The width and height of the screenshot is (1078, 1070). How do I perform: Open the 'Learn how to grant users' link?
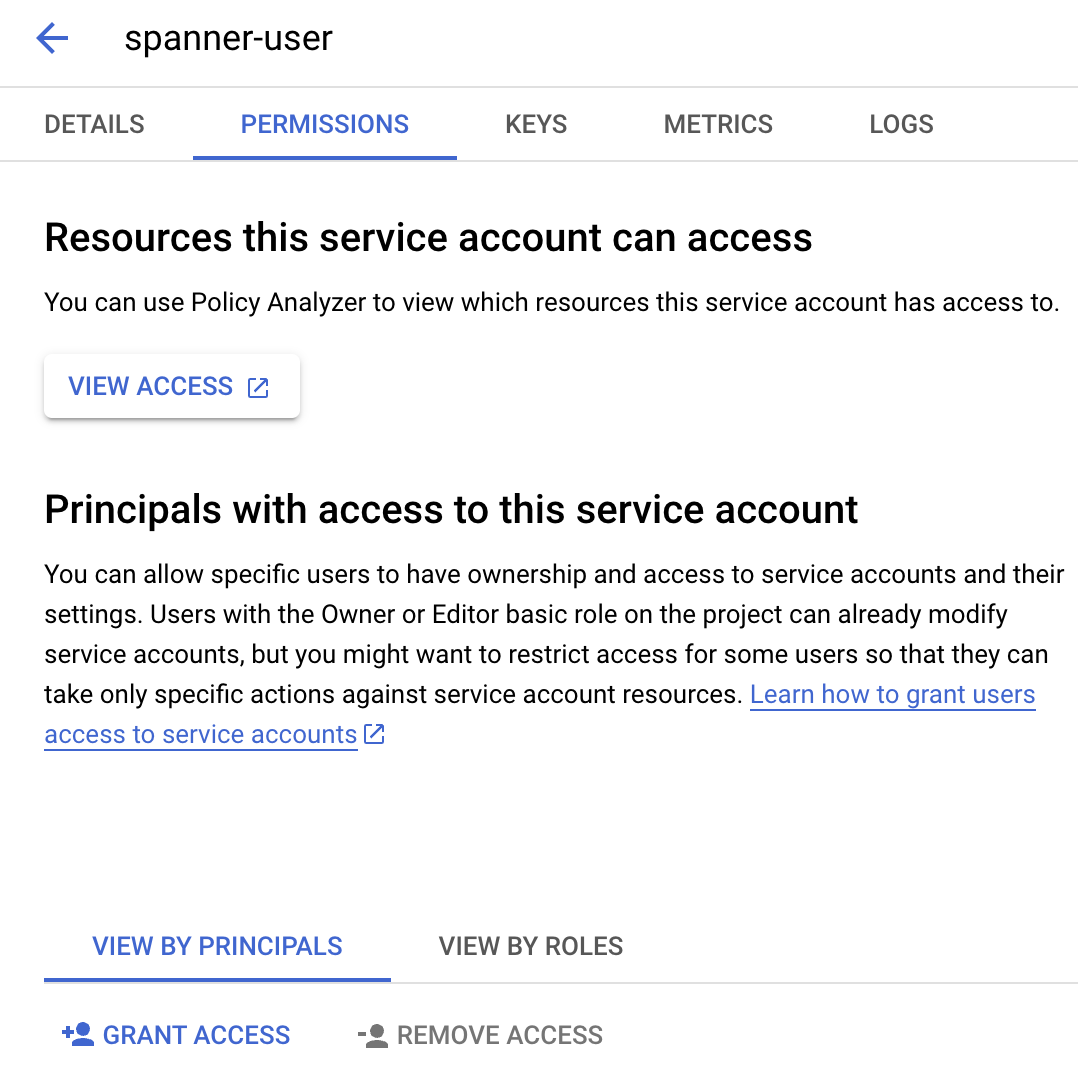892,694
